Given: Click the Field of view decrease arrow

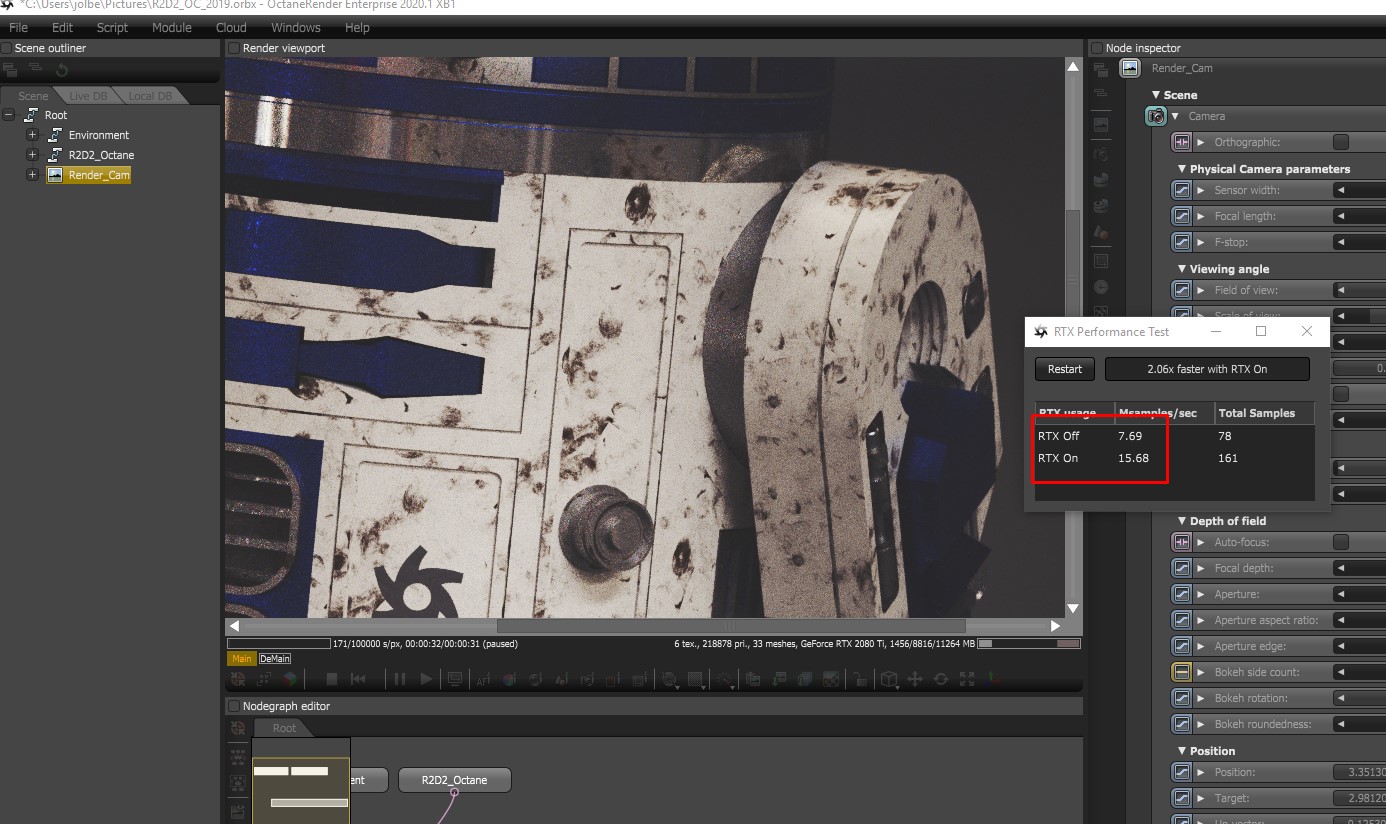Looking at the screenshot, I should pyautogui.click(x=1341, y=290).
